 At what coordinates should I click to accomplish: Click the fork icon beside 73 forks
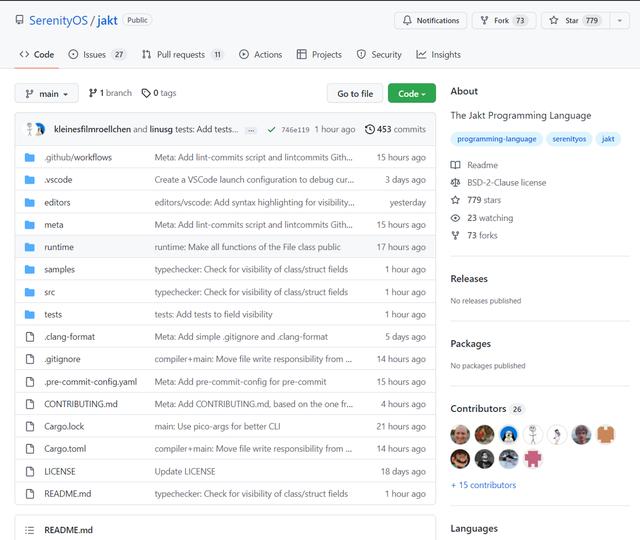[455, 236]
